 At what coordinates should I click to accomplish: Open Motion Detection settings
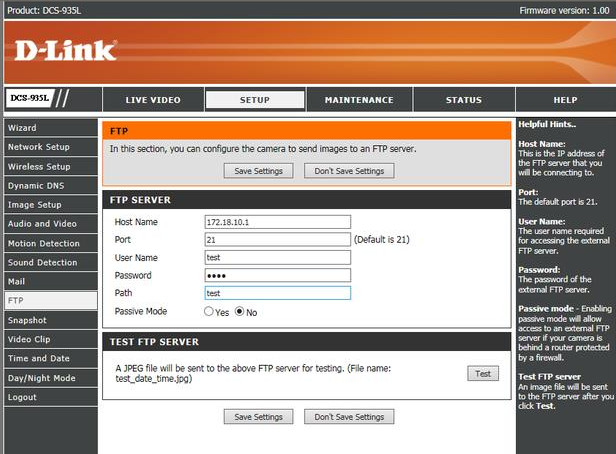(x=51, y=243)
